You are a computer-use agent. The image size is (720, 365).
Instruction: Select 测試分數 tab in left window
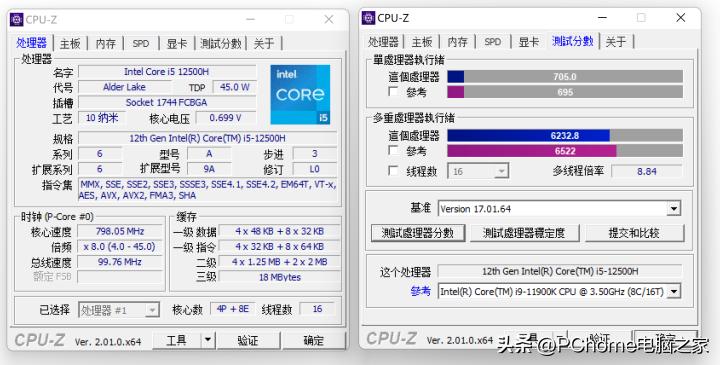pyautogui.click(x=221, y=44)
